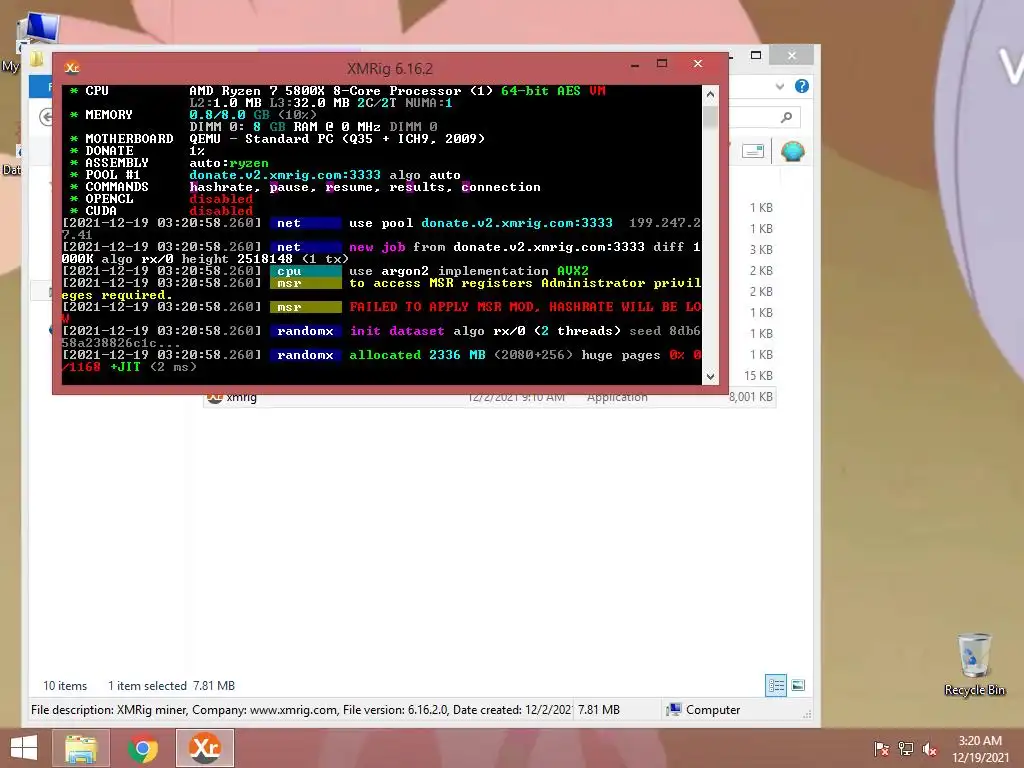Click '1 item selected 7.81 MB' in the status bar
1024x768 pixels.
(171, 686)
